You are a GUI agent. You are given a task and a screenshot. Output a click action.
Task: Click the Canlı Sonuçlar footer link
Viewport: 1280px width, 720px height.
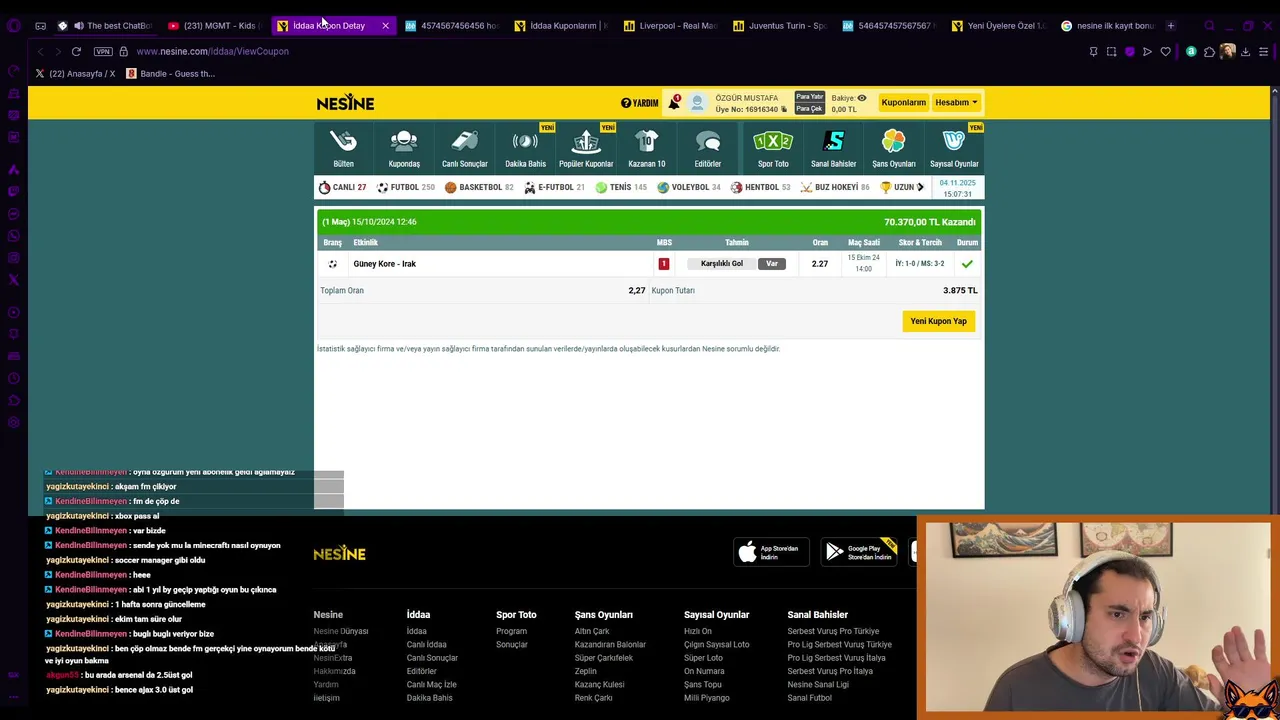[x=432, y=658]
